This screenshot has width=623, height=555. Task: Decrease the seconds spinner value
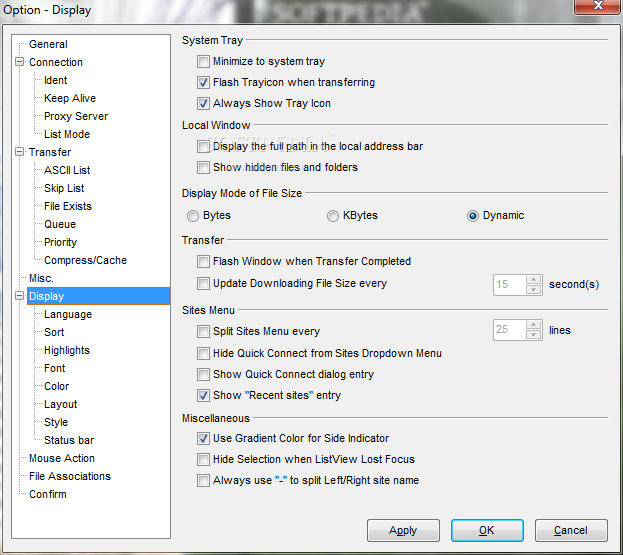coord(533,290)
